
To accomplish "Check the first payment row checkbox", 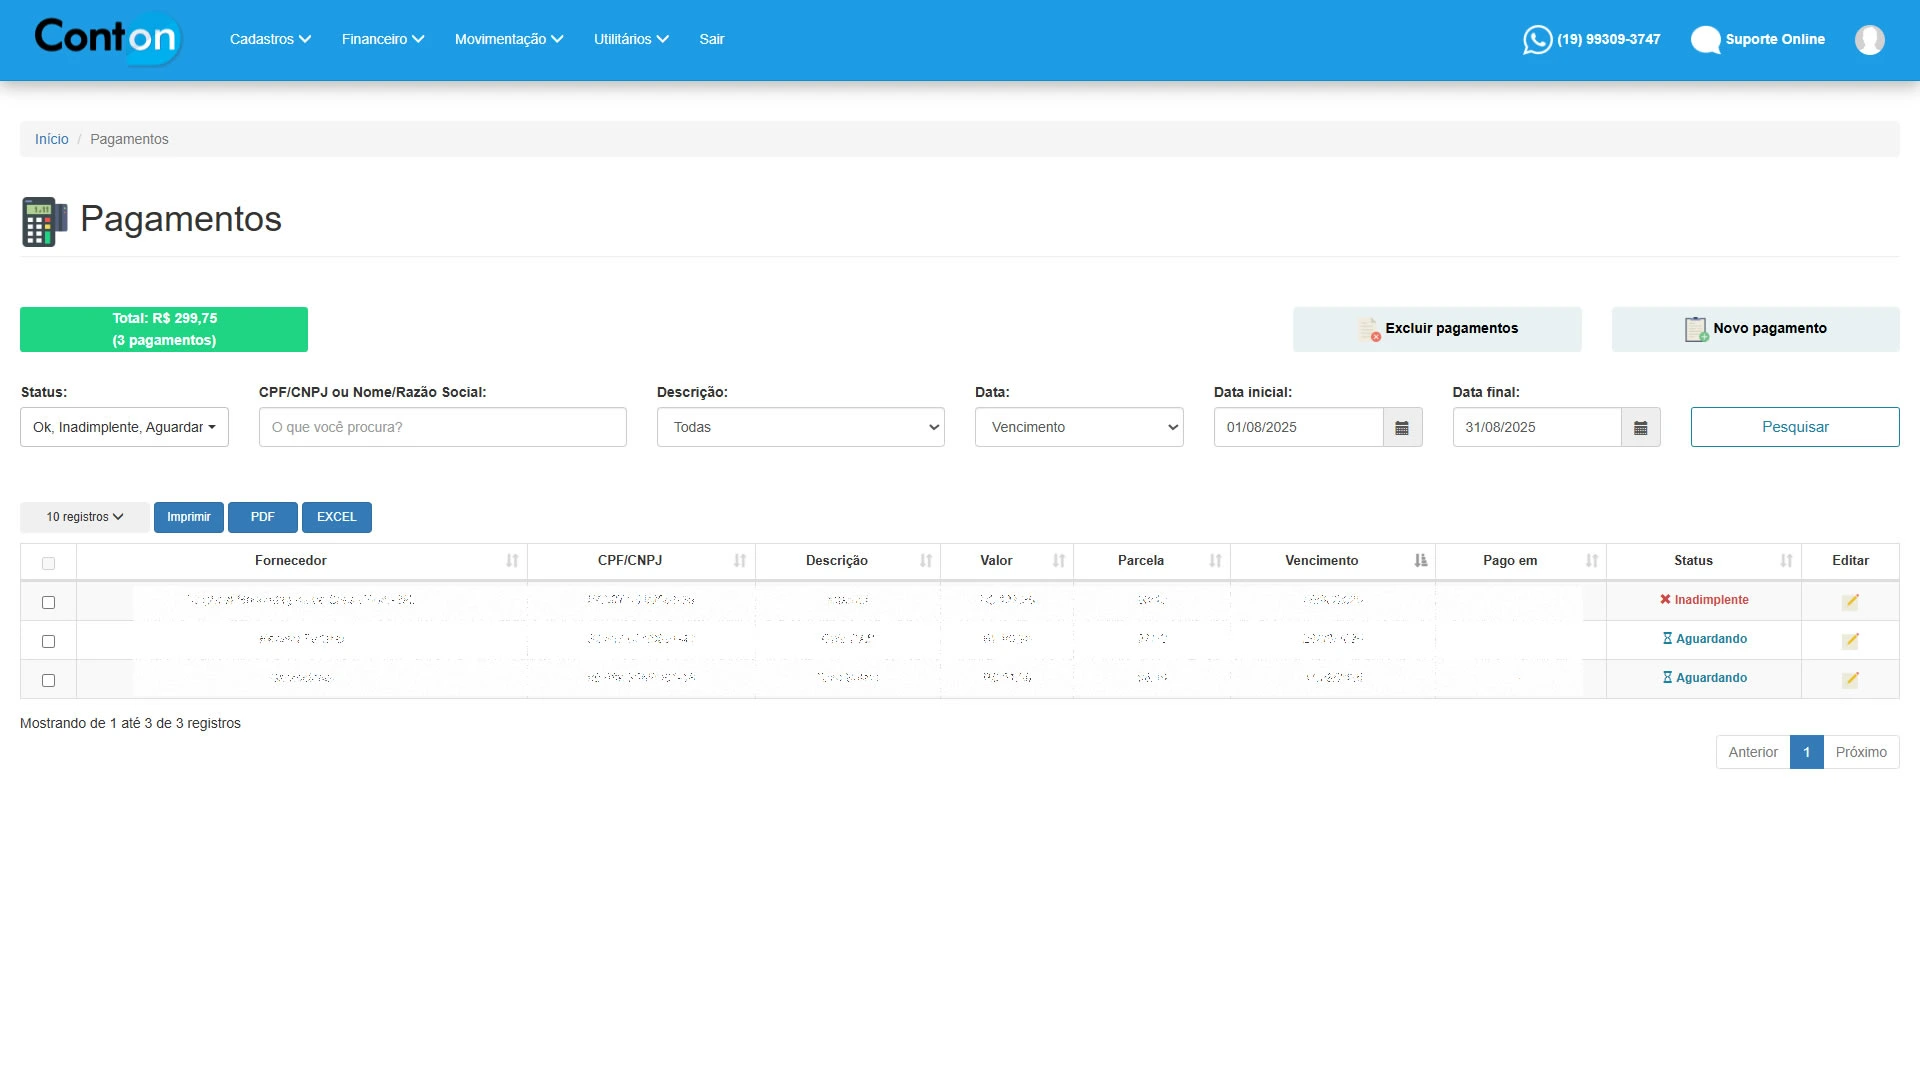I will point(48,602).
